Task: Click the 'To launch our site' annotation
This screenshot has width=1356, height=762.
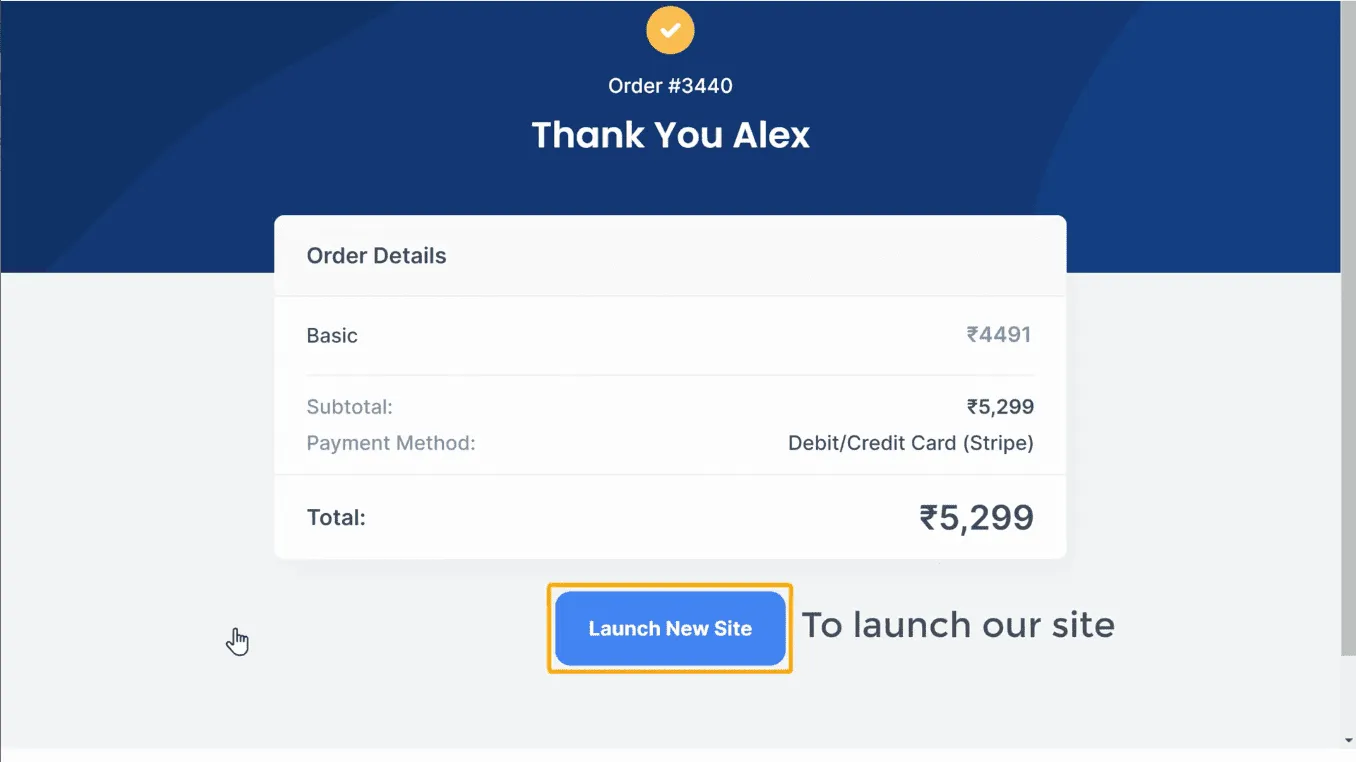Action: pos(958,626)
